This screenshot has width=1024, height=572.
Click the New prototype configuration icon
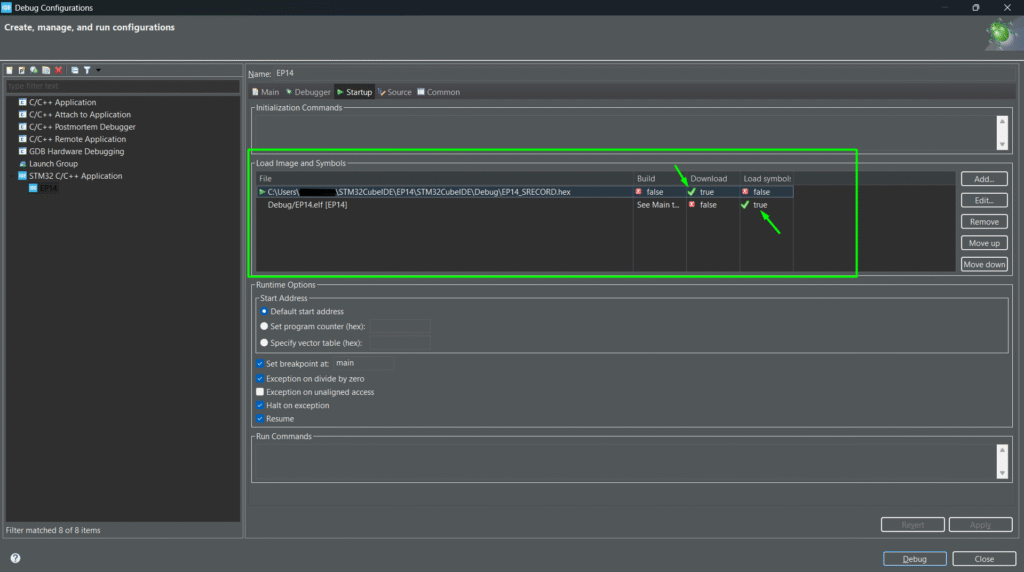tap(21, 70)
